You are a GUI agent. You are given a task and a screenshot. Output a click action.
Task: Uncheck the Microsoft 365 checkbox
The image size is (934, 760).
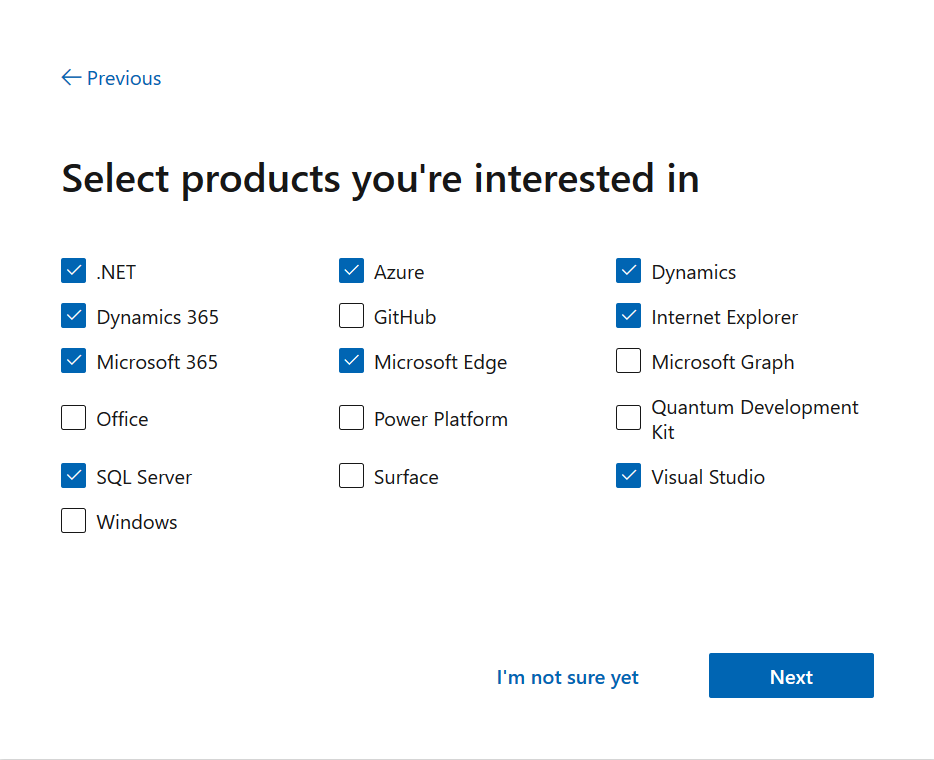[x=74, y=361]
